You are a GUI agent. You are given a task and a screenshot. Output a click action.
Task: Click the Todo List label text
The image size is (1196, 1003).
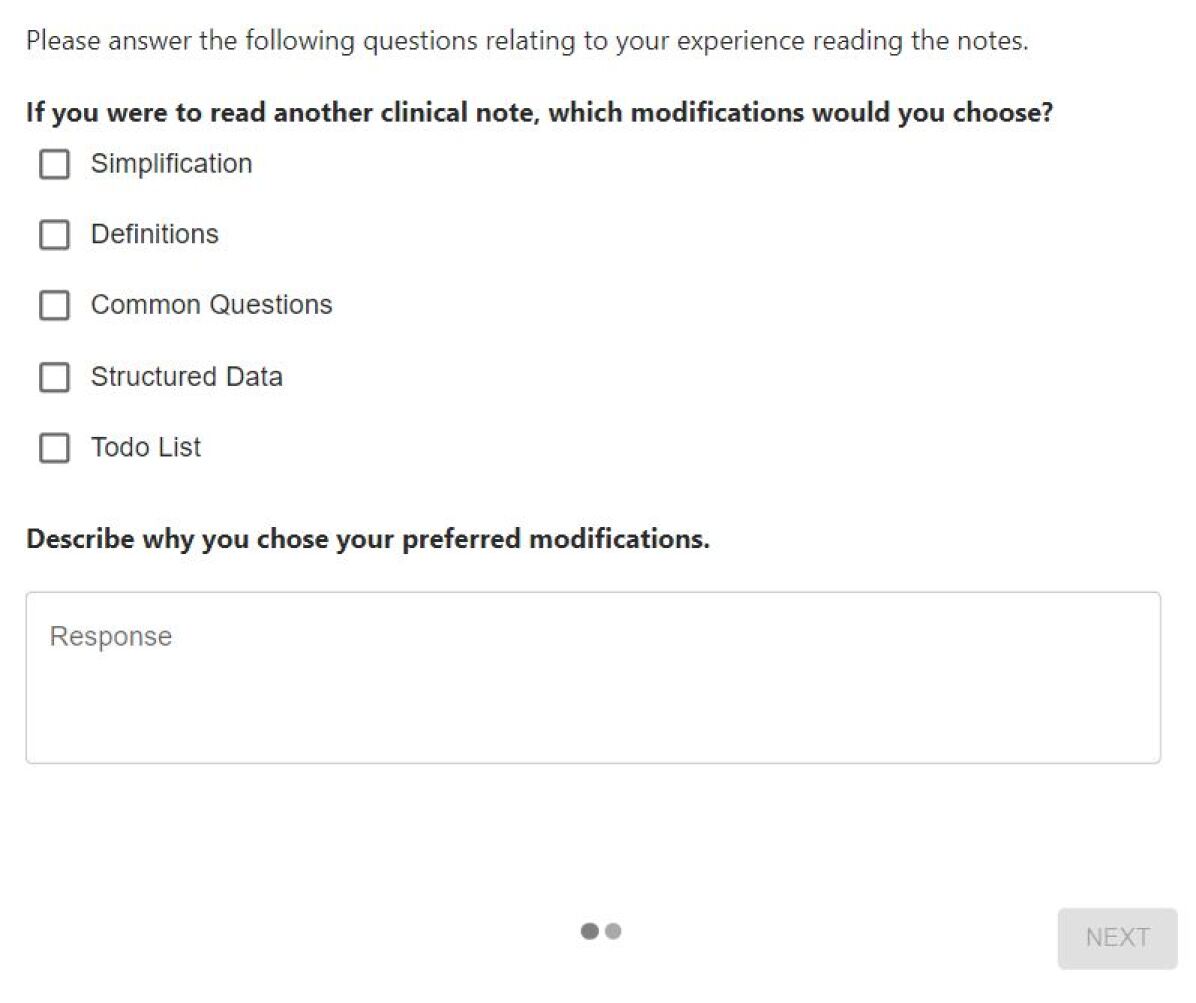coord(145,448)
